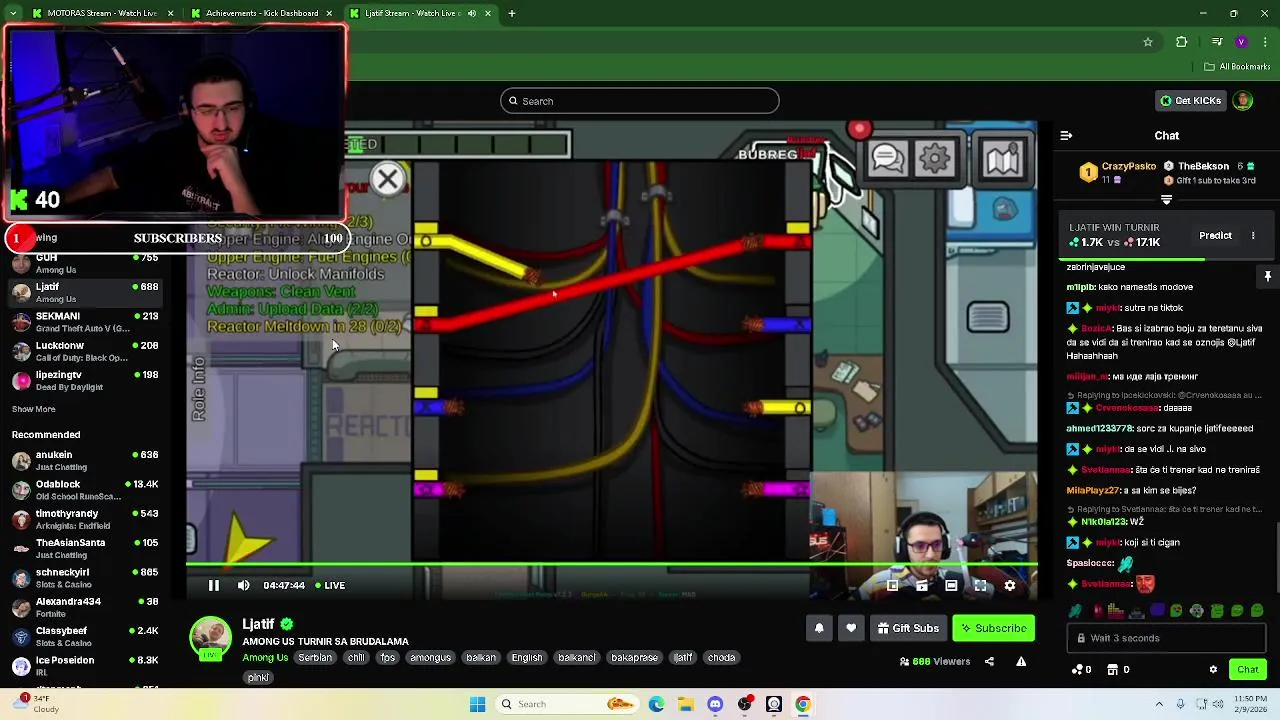Viewport: 1280px width, 720px height.
Task: Open chat settings gear icon
Action: pos(1213,669)
